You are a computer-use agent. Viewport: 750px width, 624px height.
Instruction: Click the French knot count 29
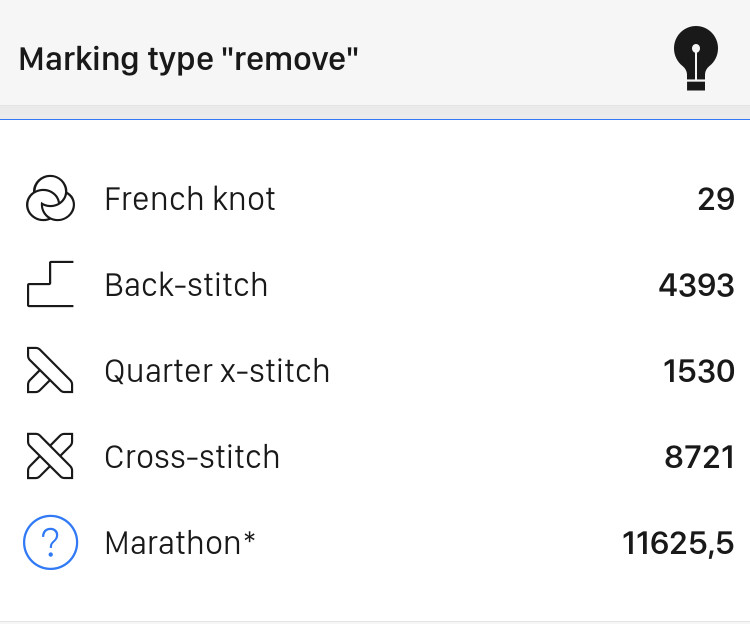coord(716,199)
